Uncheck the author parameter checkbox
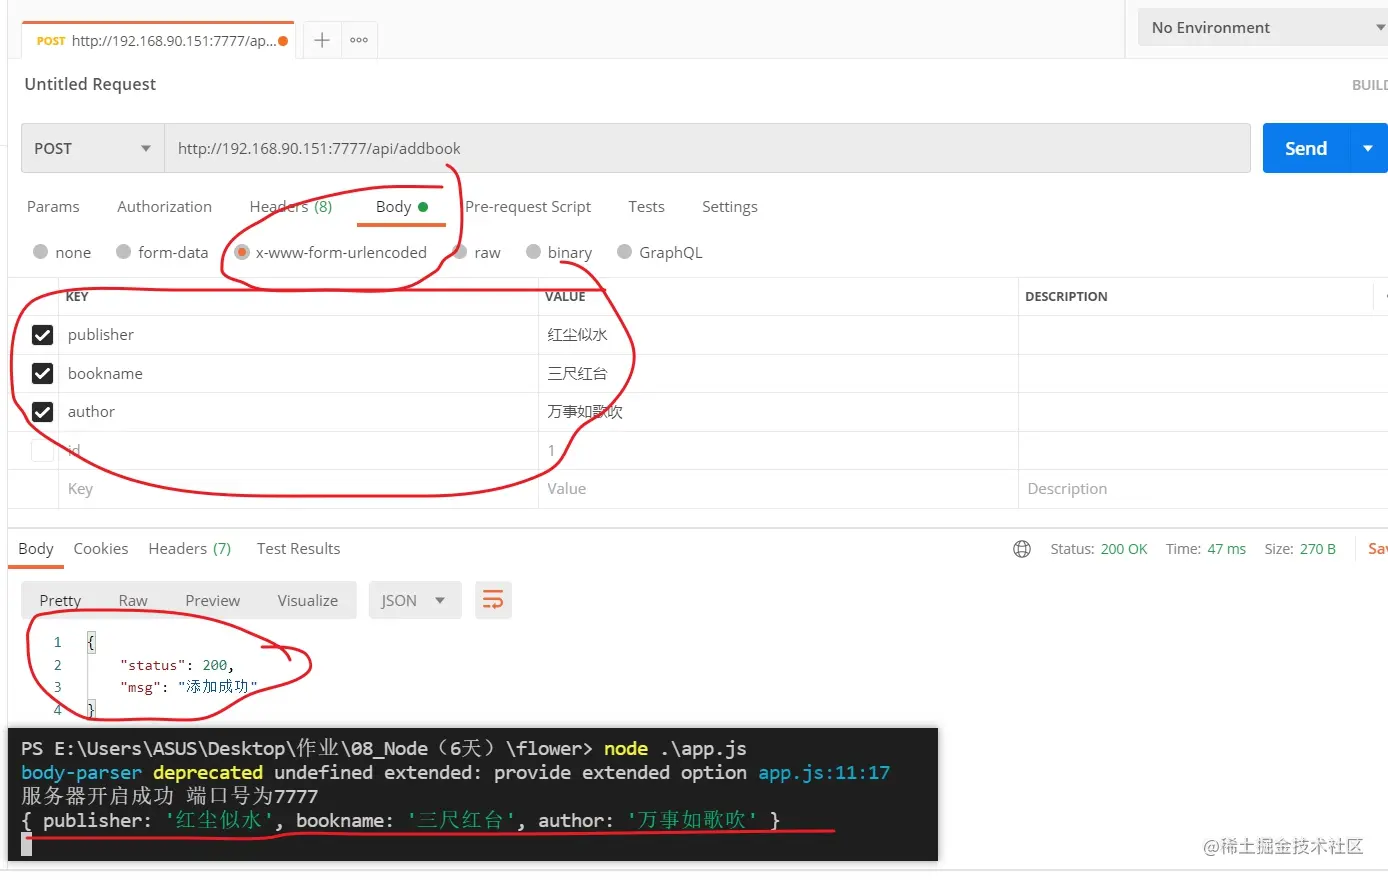The height and width of the screenshot is (881, 1388). click(42, 412)
